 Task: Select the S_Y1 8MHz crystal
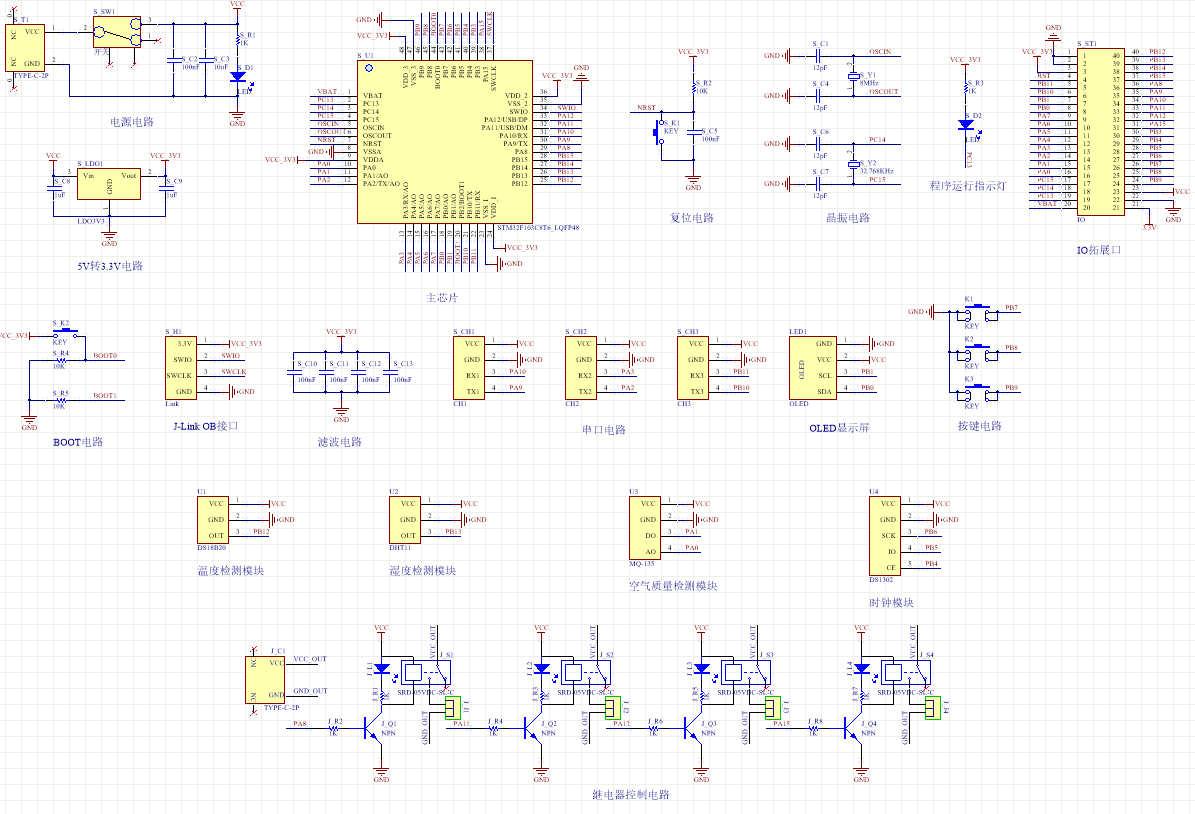854,76
